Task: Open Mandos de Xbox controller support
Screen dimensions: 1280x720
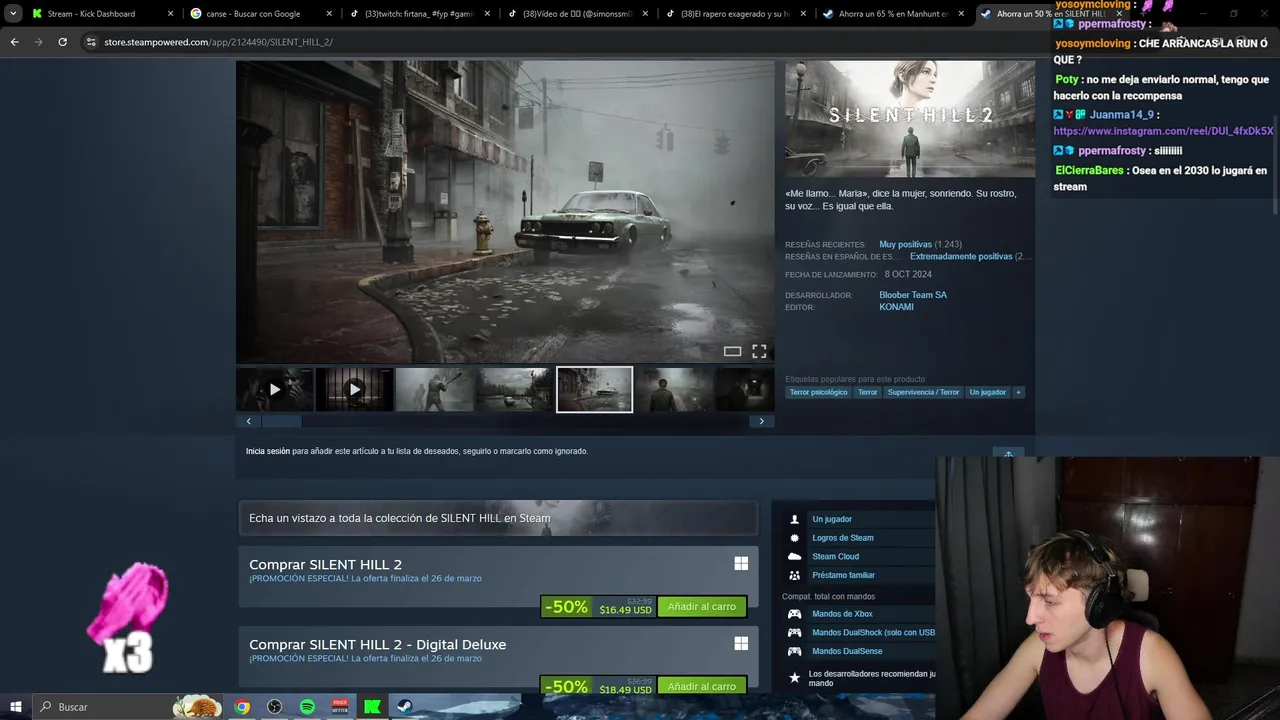Action: point(842,614)
